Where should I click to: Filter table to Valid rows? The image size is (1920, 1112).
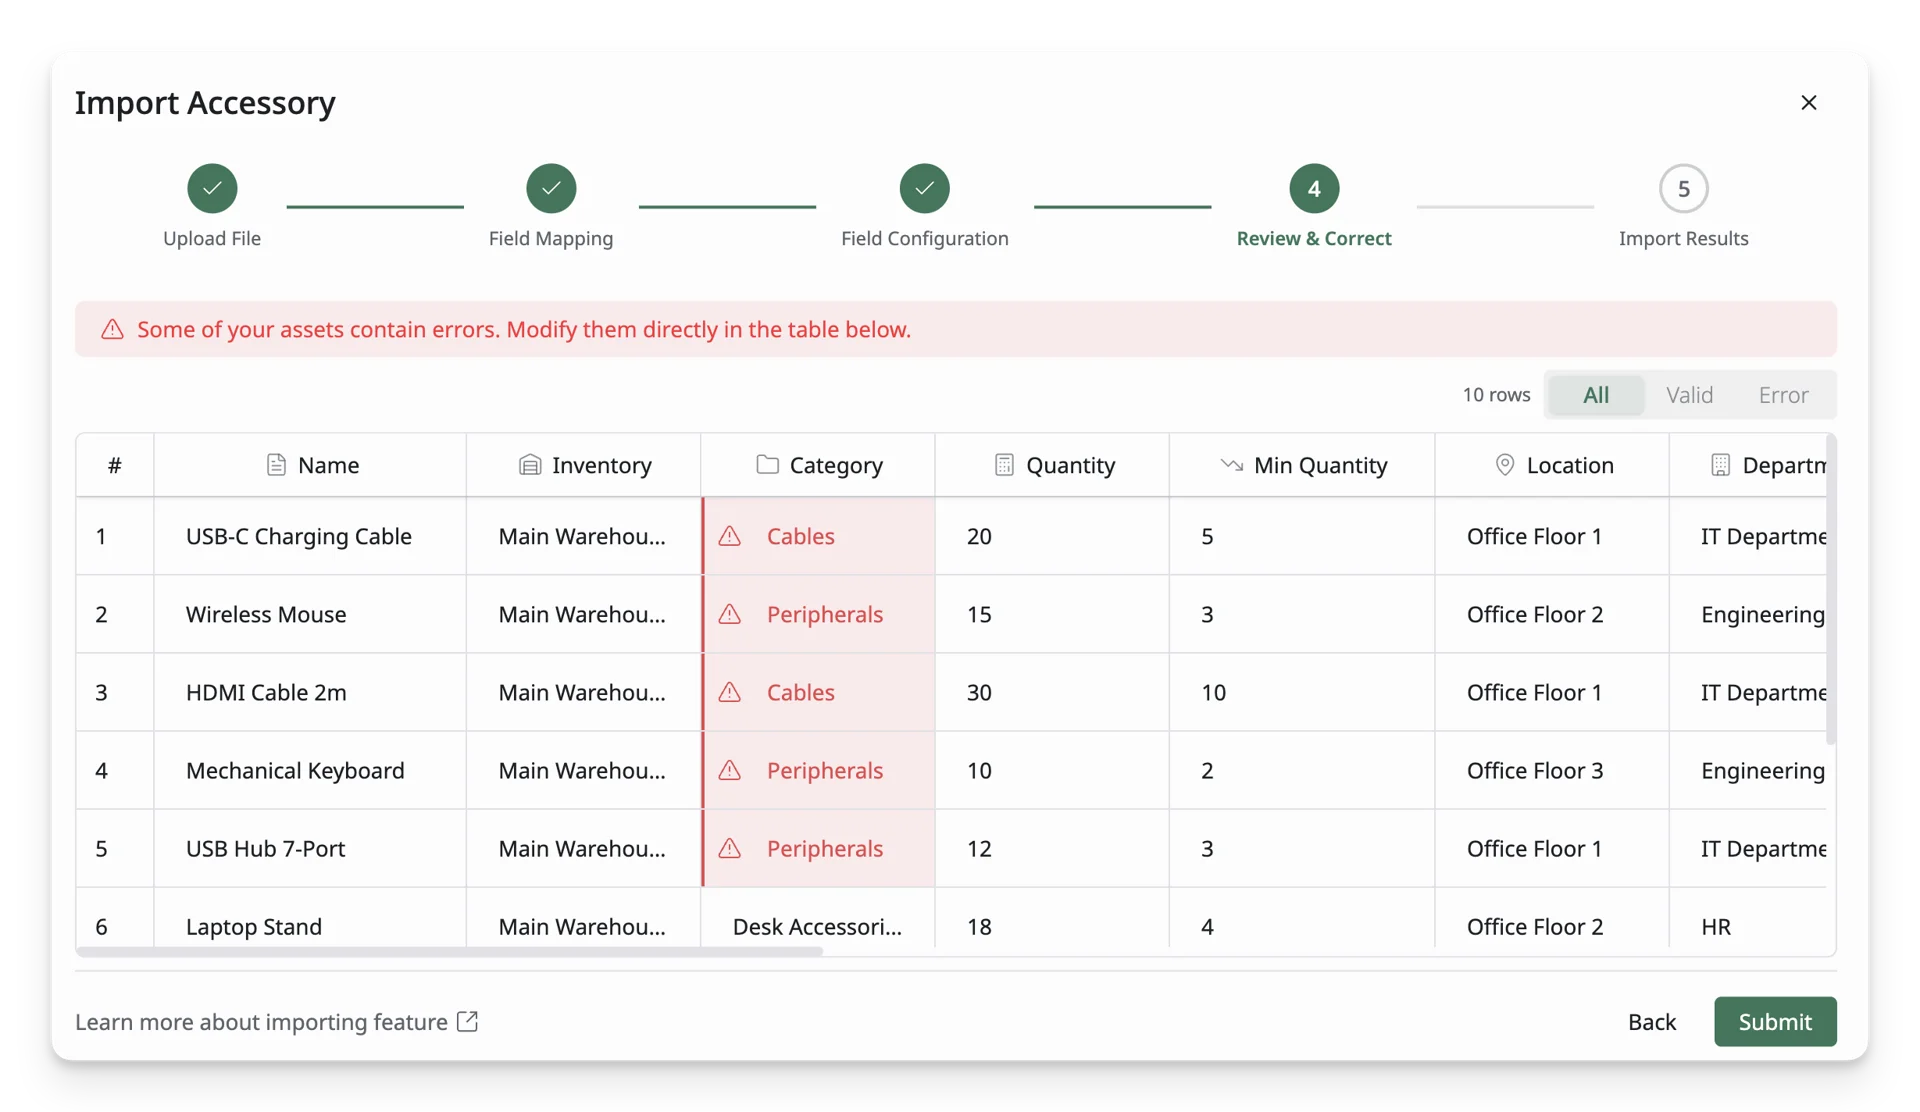1689,395
